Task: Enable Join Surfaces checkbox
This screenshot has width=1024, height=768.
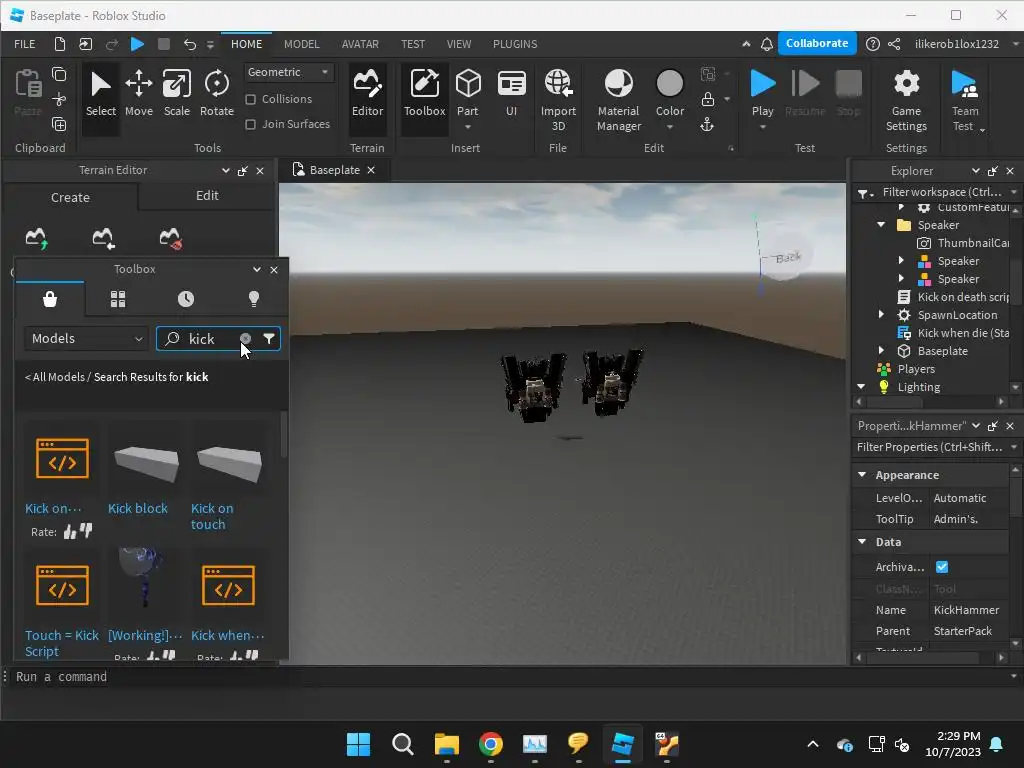Action: 250,124
